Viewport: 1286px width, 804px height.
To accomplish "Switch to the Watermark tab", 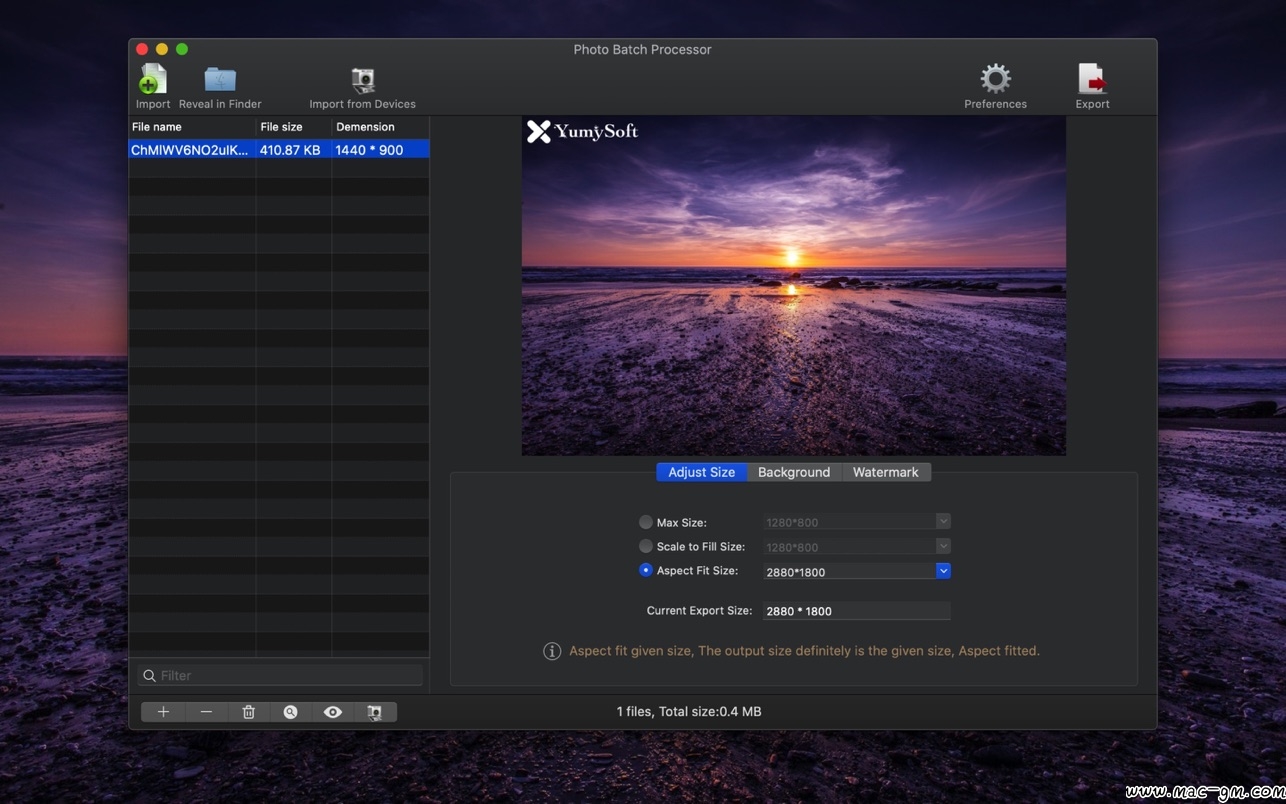I will (x=886, y=472).
